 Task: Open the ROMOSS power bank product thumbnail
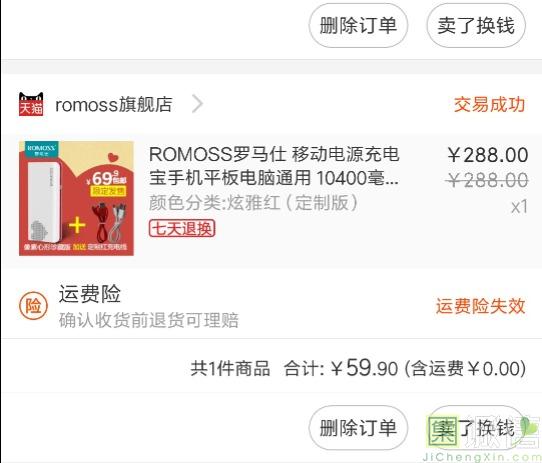click(x=76, y=198)
